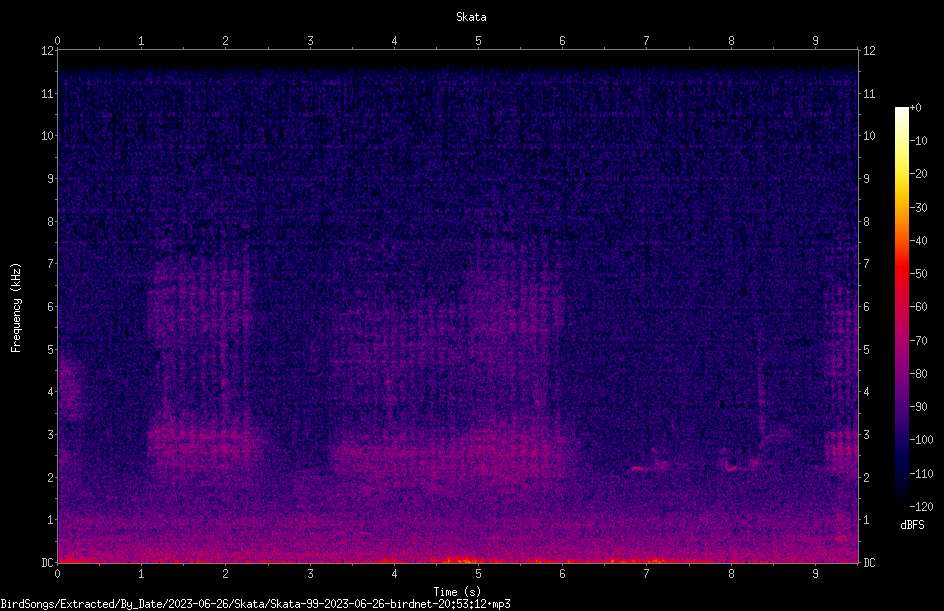944x611 pixels.
Task: Click the '5' tick label on the bottom time axis
Action: click(x=479, y=574)
